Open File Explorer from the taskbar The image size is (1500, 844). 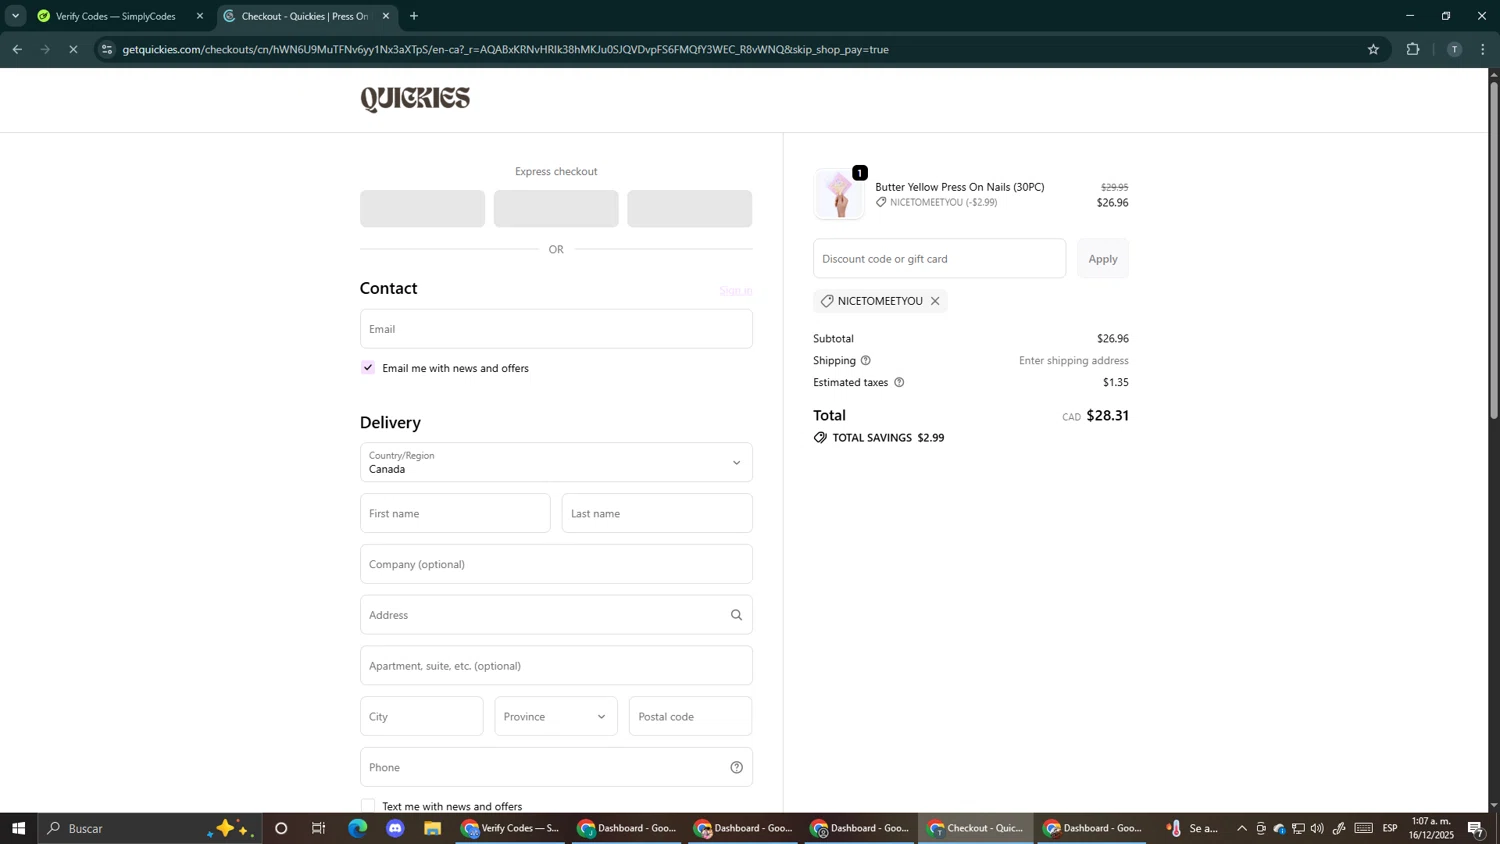coord(433,828)
